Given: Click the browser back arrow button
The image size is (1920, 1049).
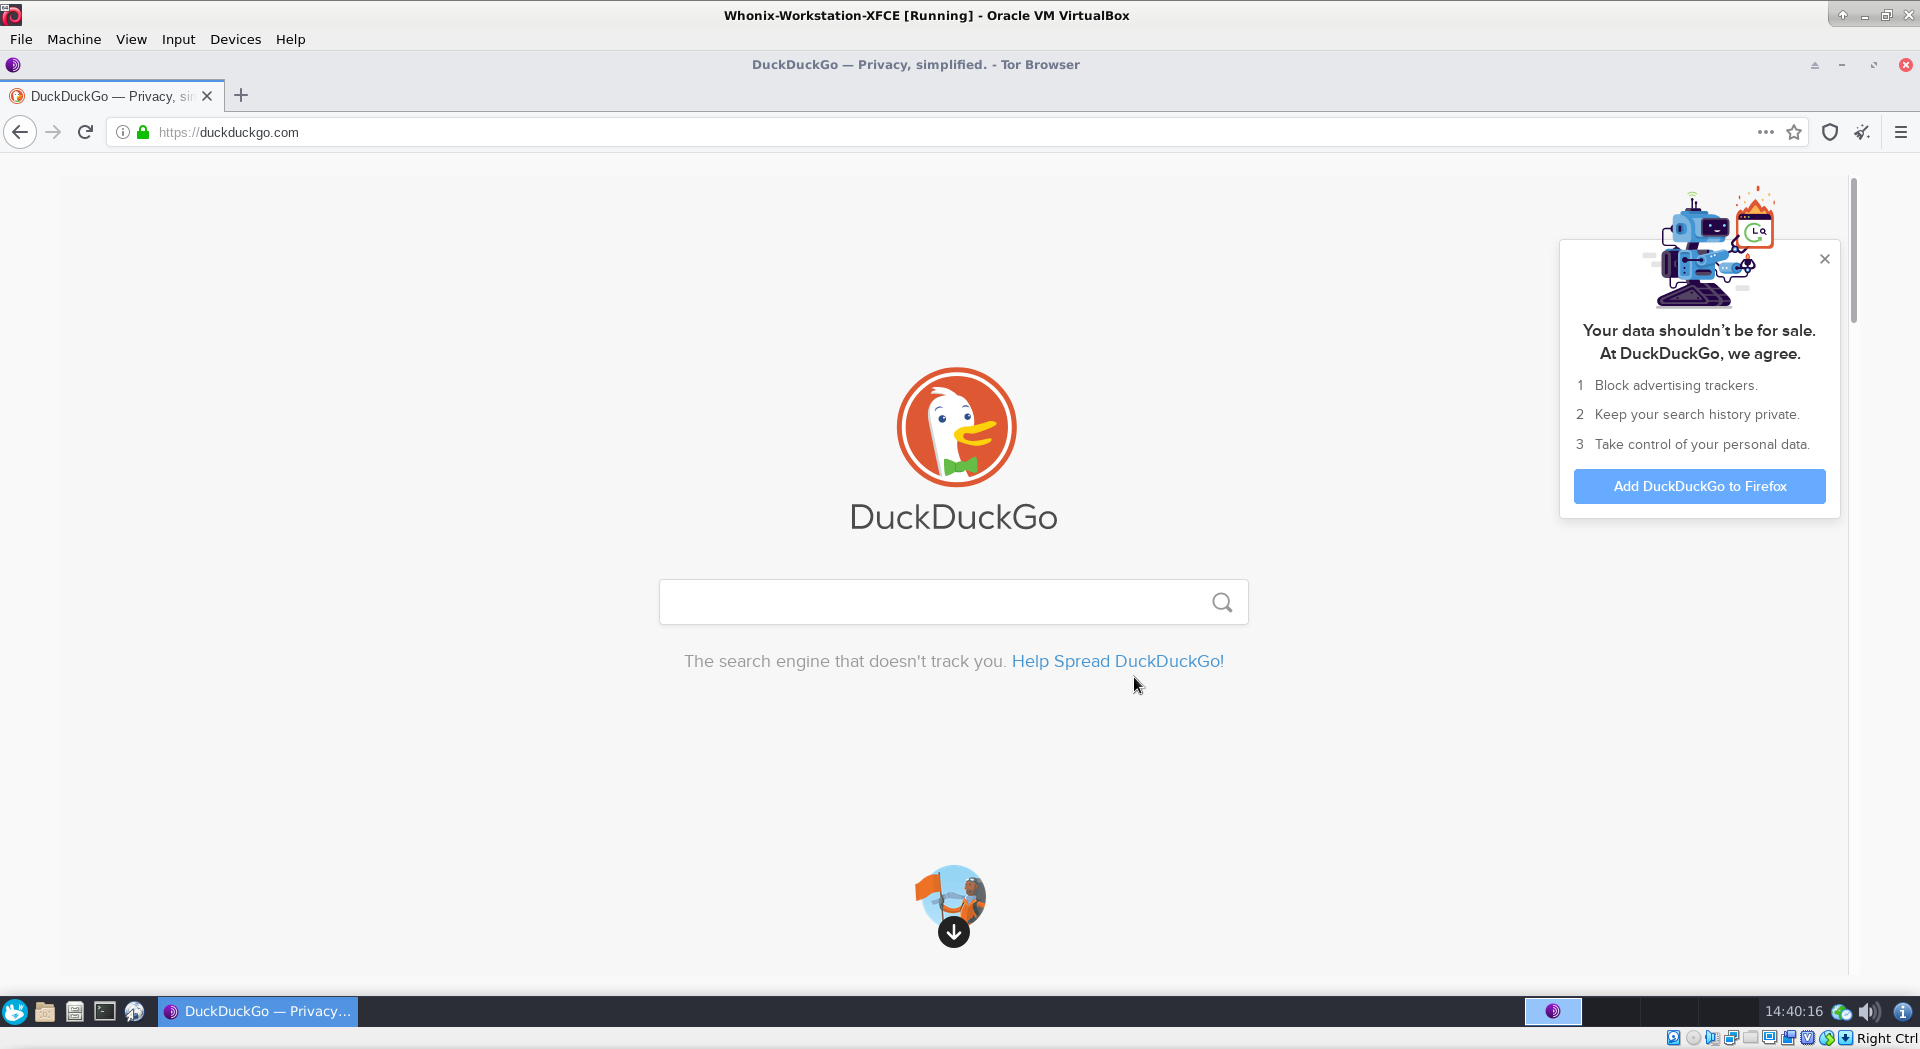Looking at the screenshot, I should pyautogui.click(x=20, y=132).
